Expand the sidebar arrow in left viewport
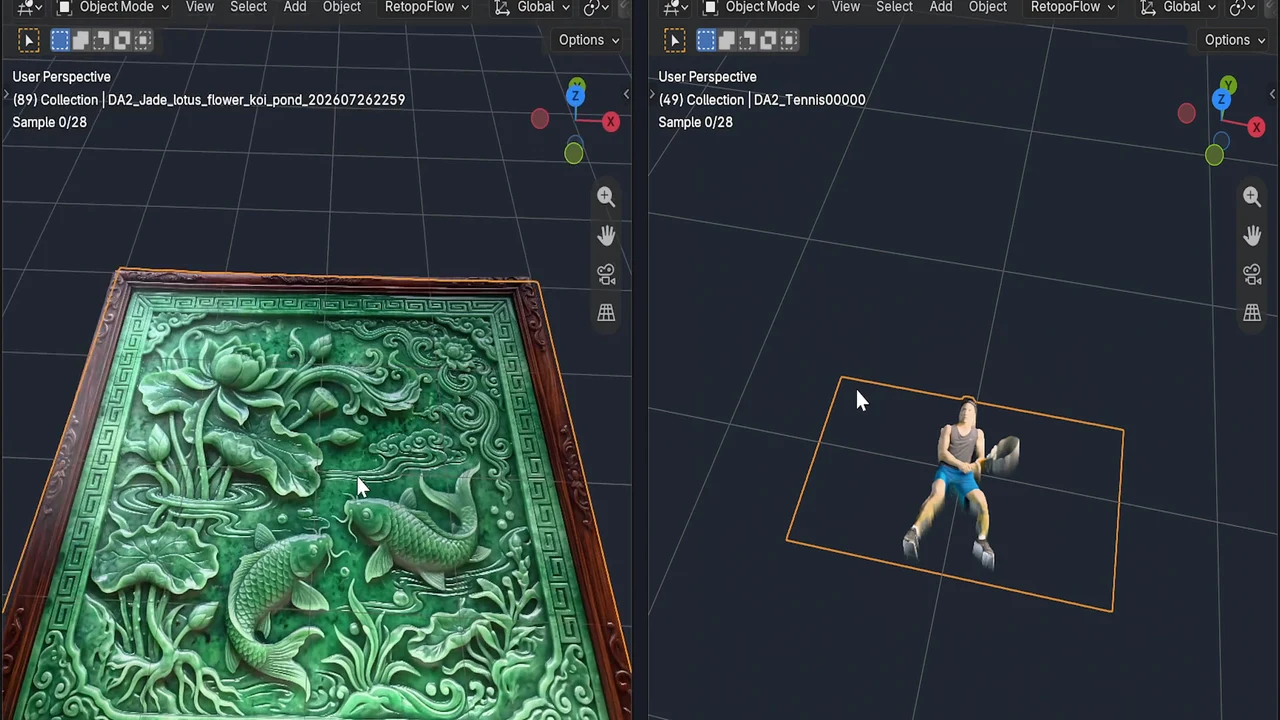 click(626, 94)
